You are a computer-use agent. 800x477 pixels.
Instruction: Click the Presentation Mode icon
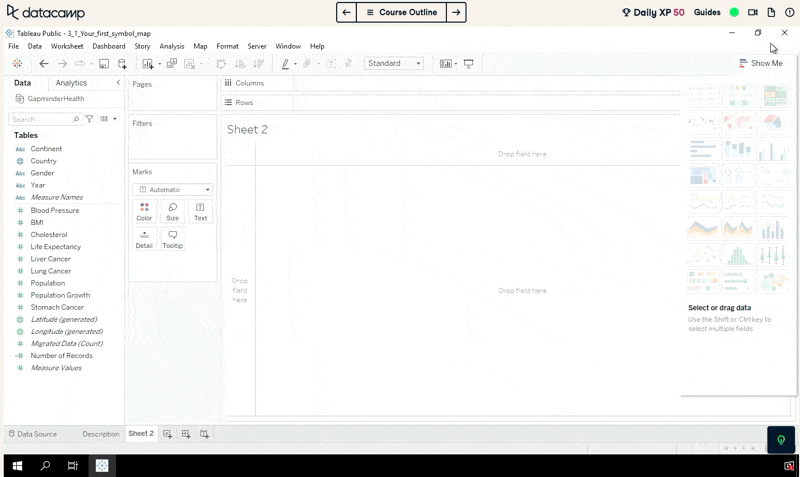pos(468,64)
